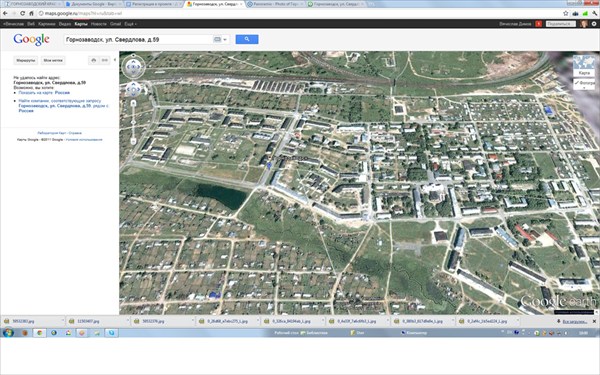Open the options gear in black bar
Screen dimensions: 600x375
tap(594, 24)
